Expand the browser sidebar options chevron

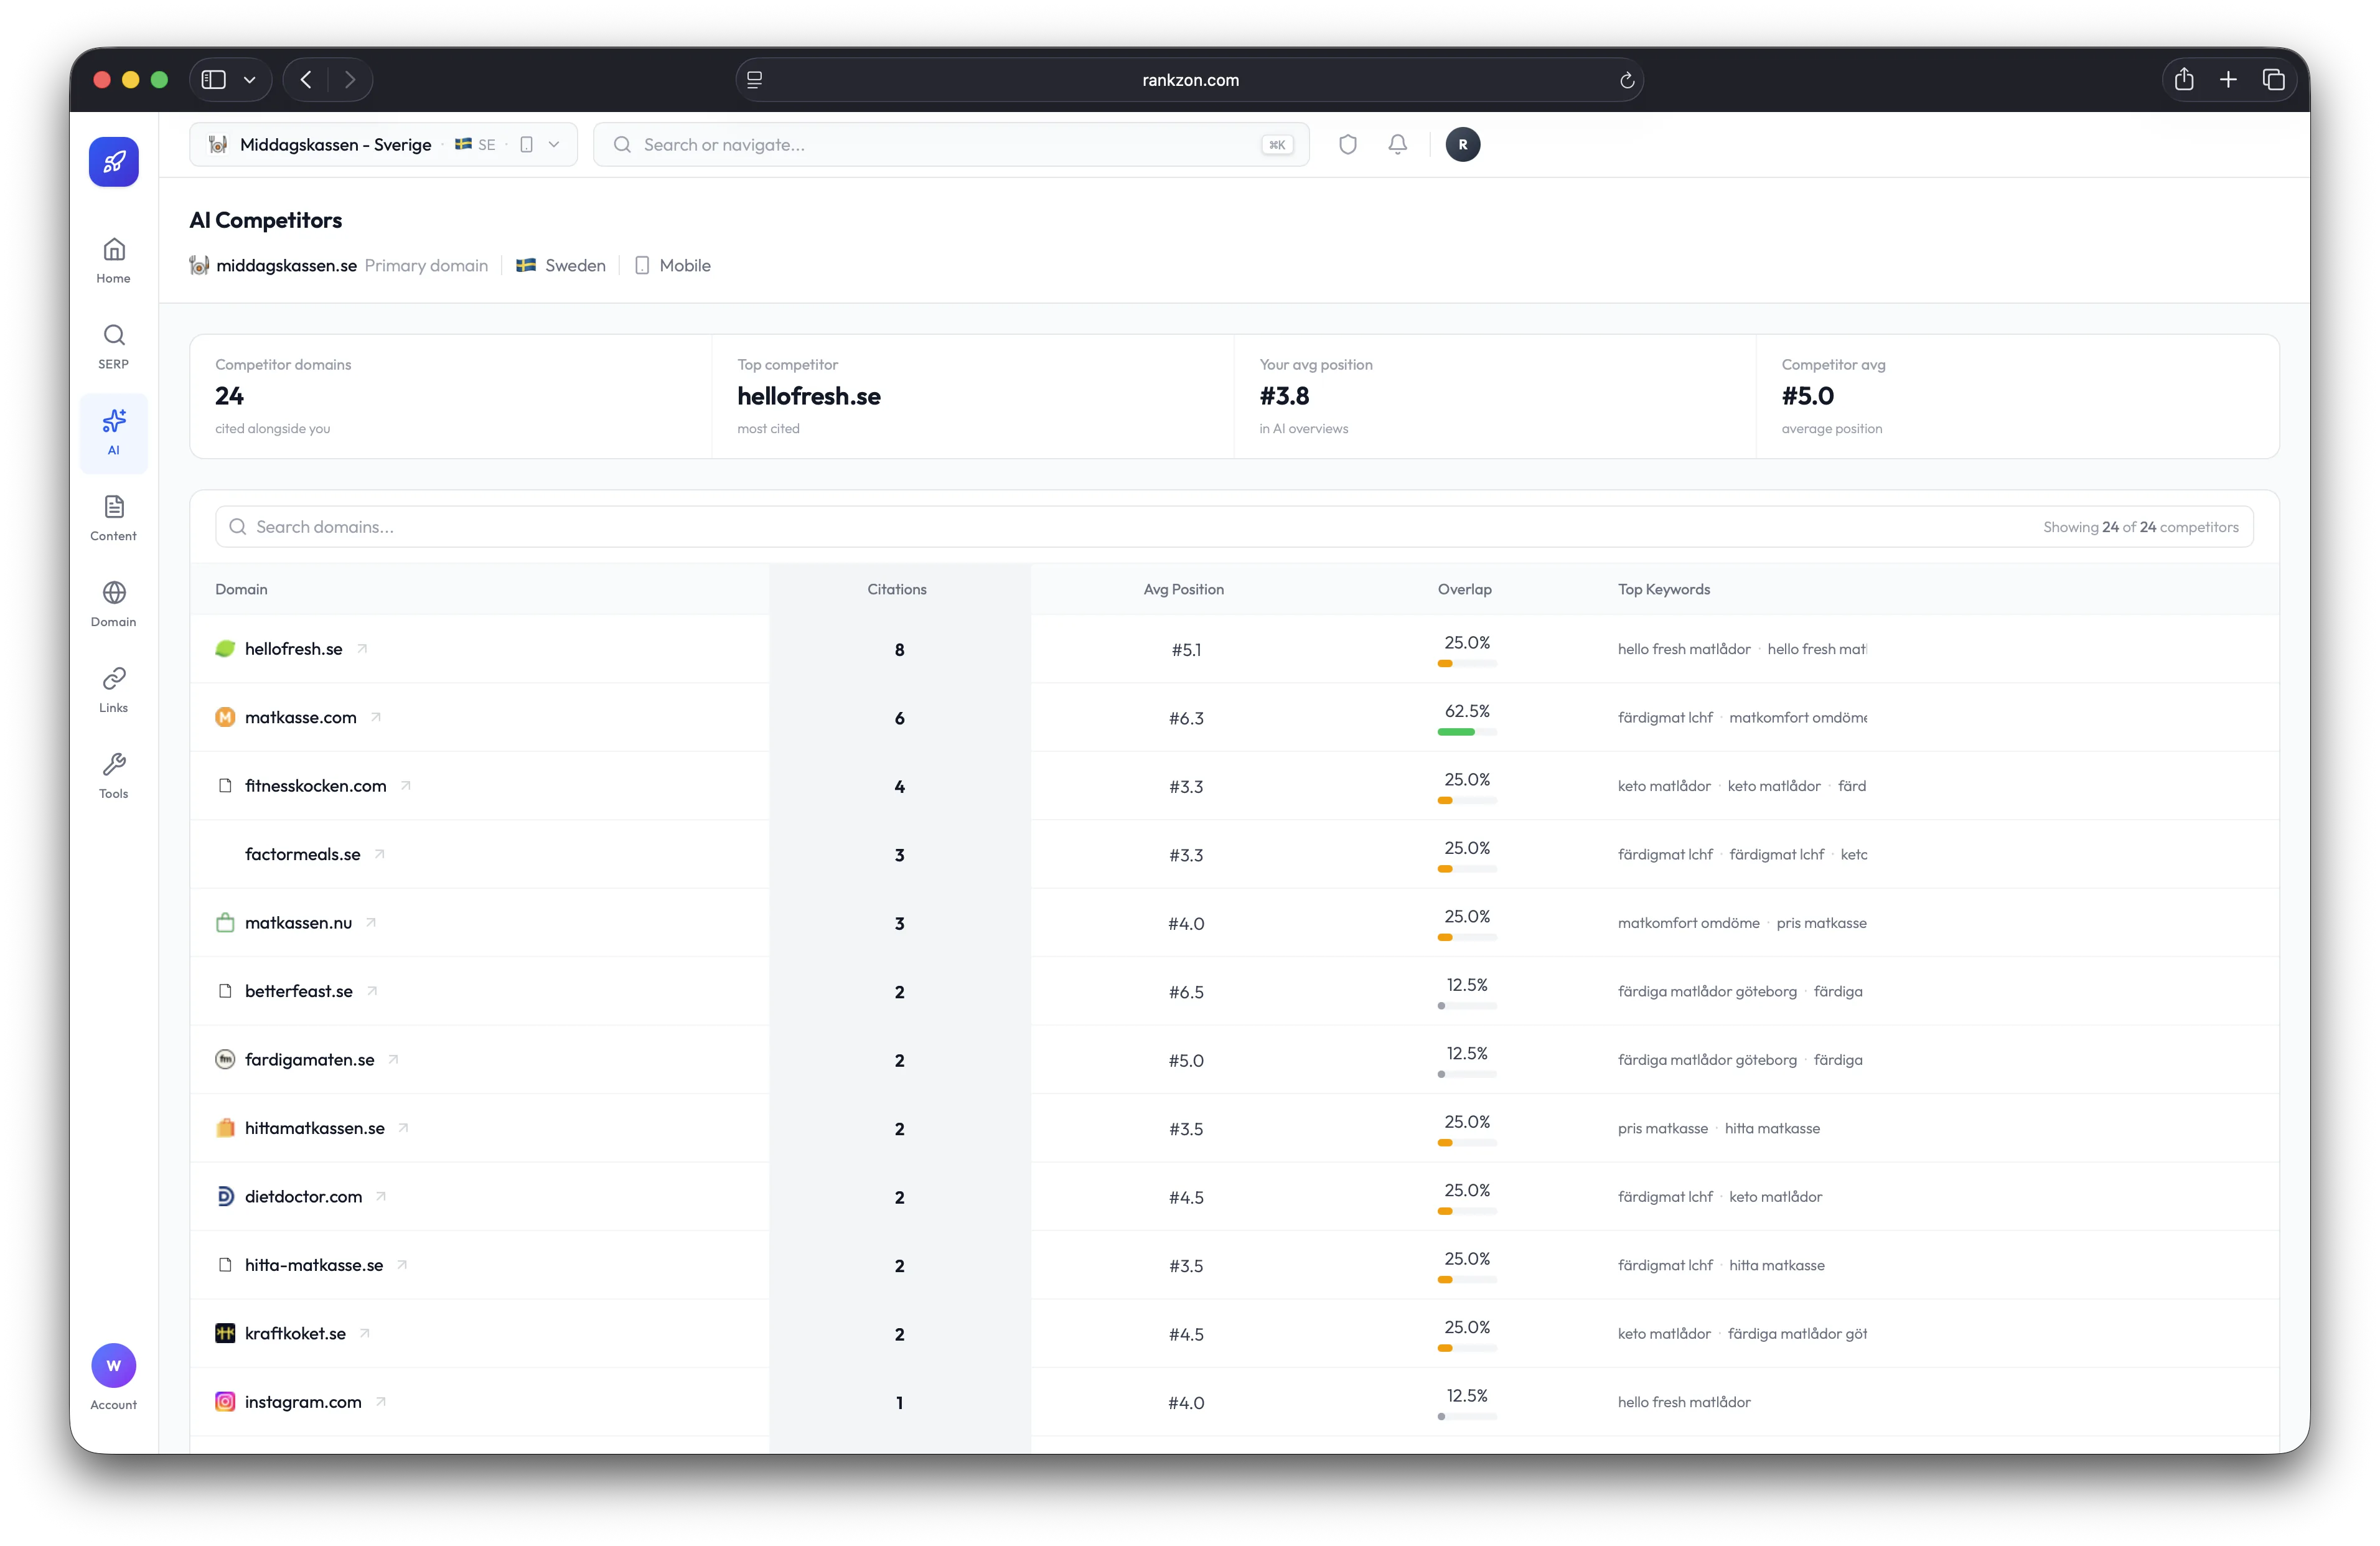click(x=250, y=80)
